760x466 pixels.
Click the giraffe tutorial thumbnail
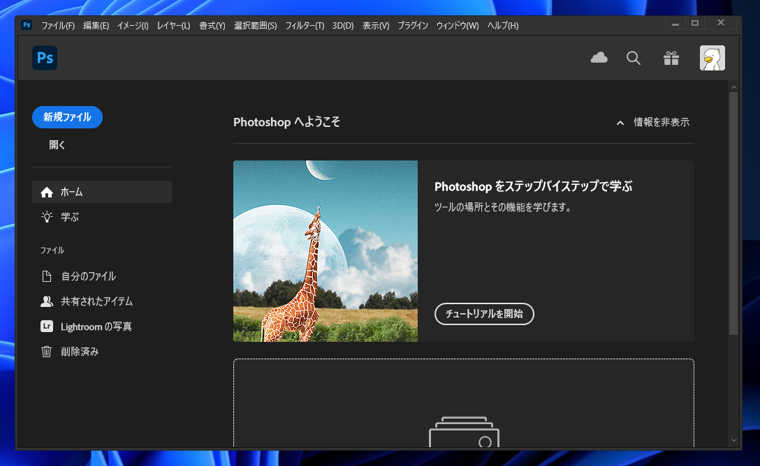[325, 251]
